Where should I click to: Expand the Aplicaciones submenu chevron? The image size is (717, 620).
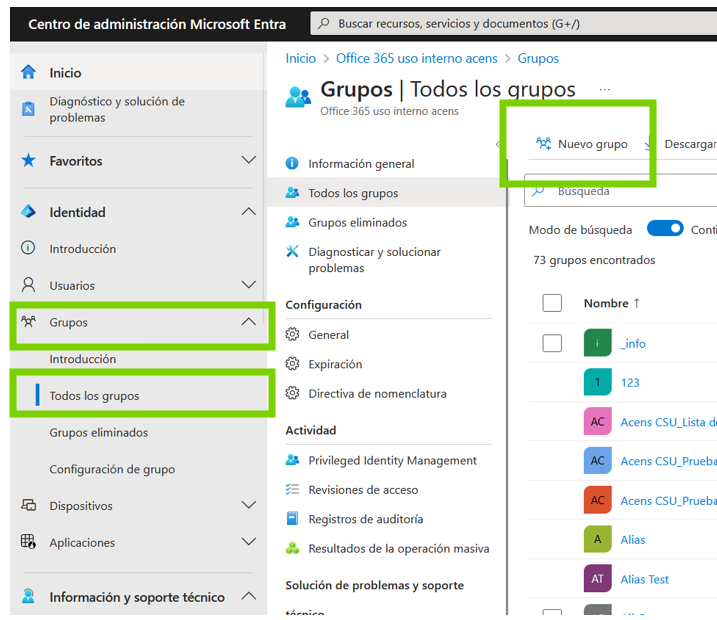point(249,542)
